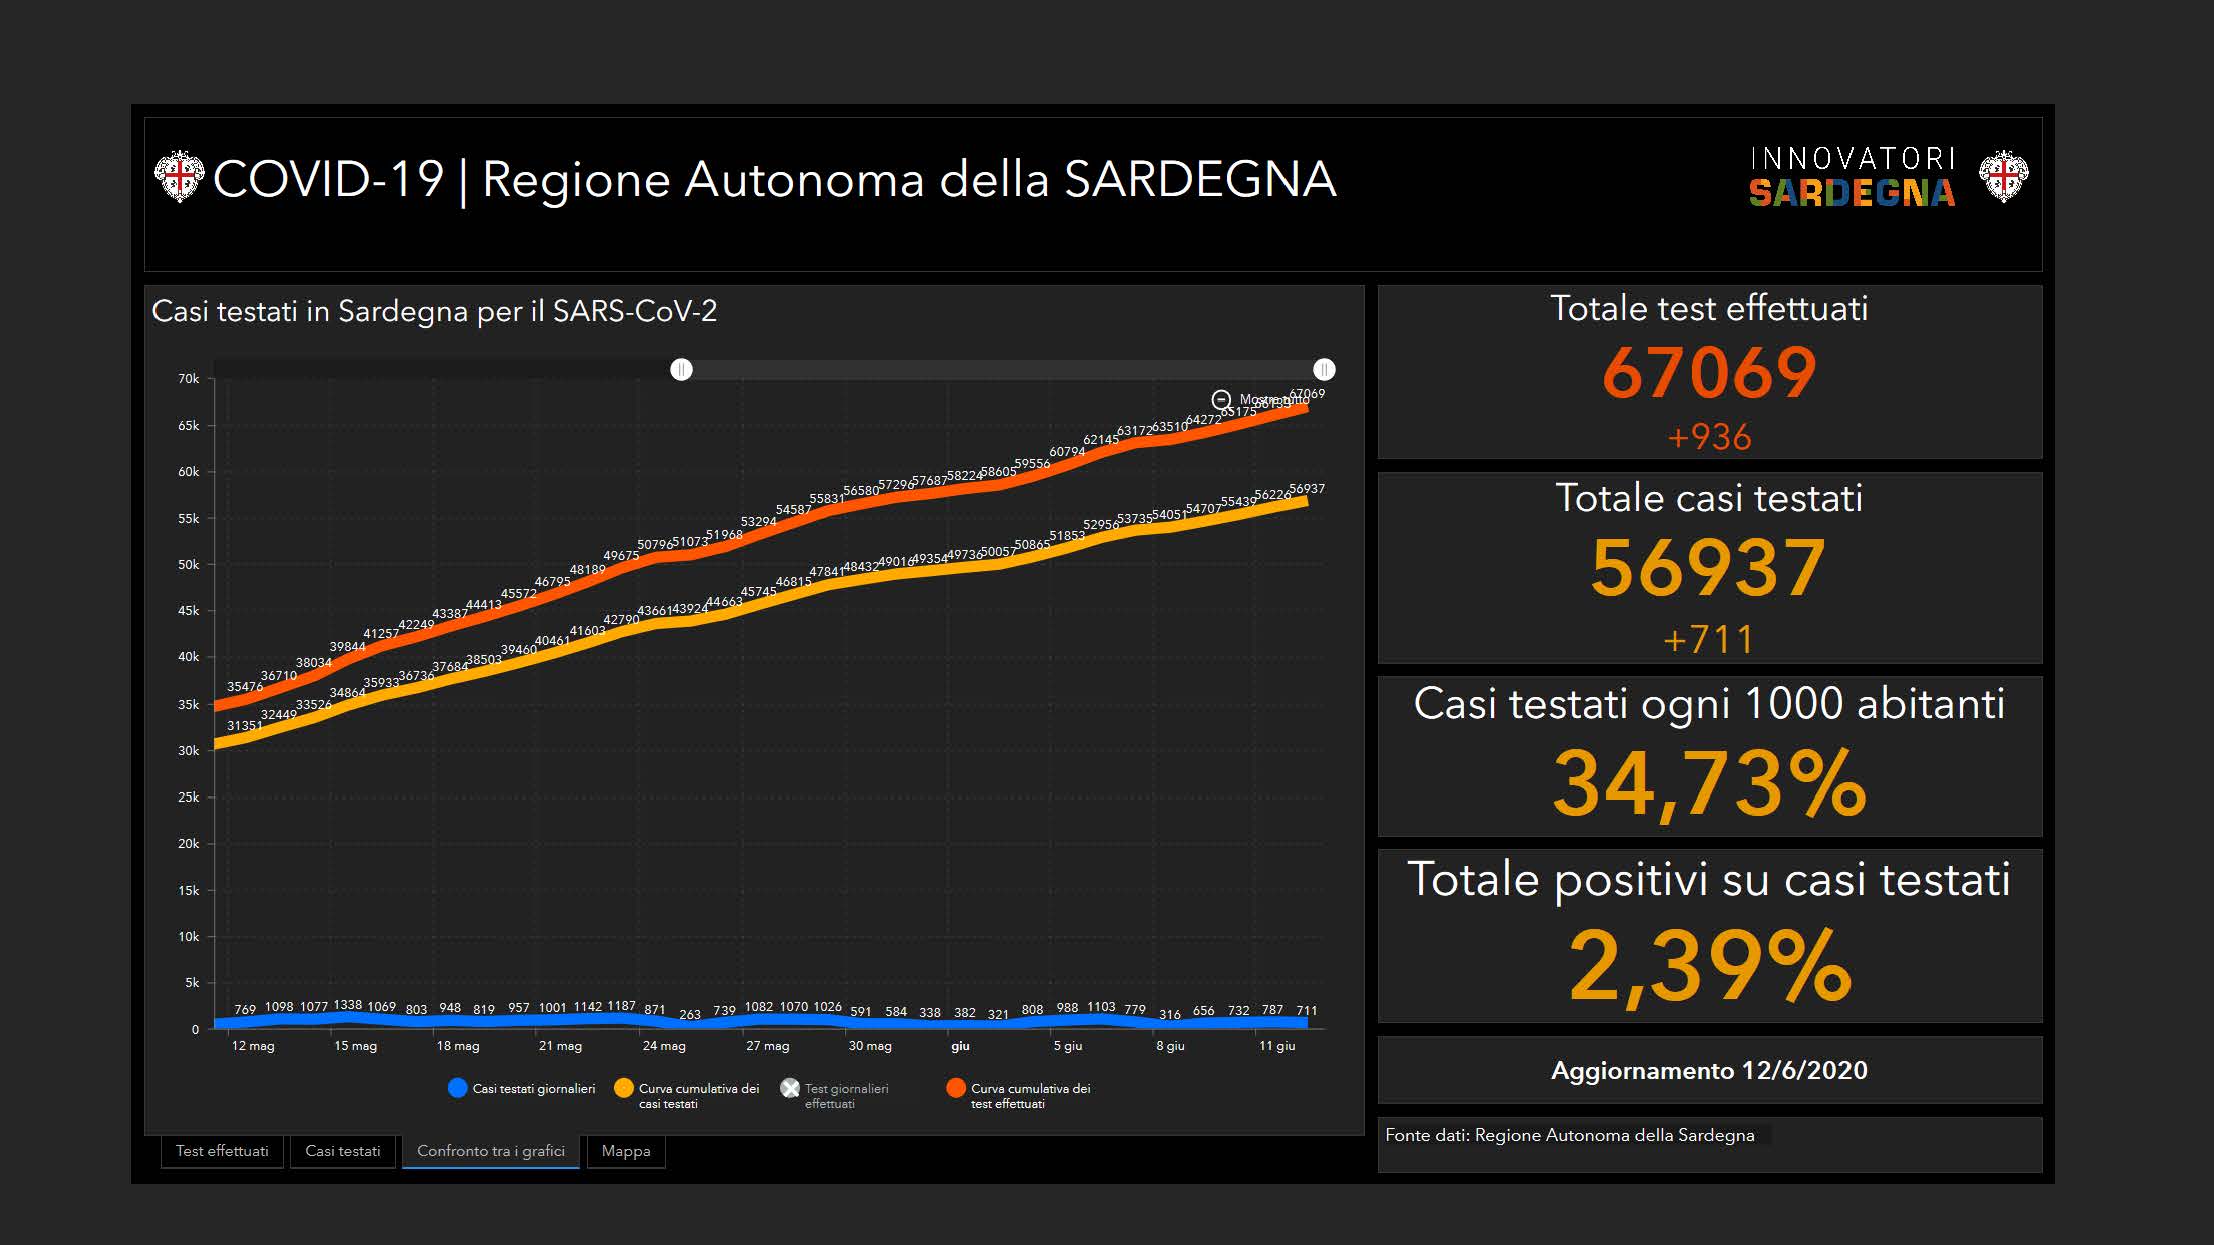Toggle blue 'Casi testati giornalieri' legend marker
The image size is (2214, 1245).
[458, 1088]
